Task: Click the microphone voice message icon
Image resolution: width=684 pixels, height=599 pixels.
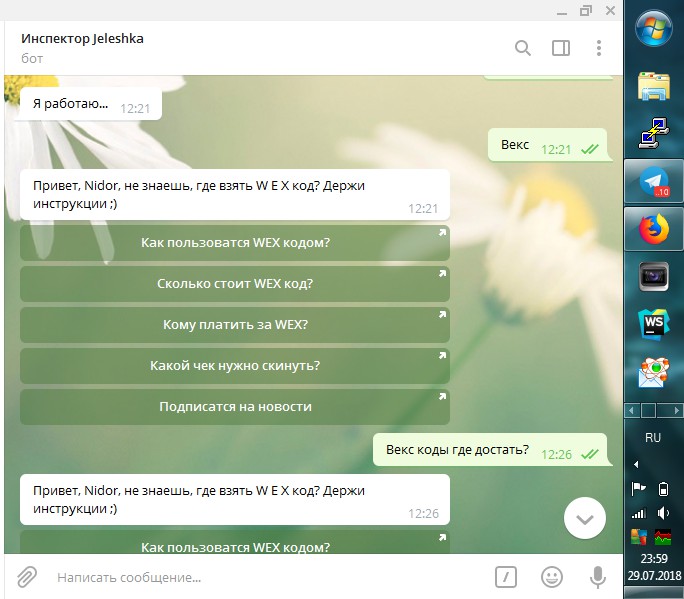Action: [x=598, y=577]
